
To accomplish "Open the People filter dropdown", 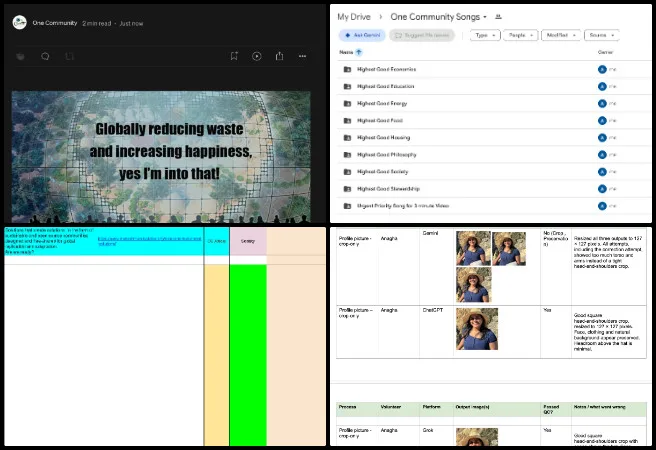I will (x=520, y=35).
